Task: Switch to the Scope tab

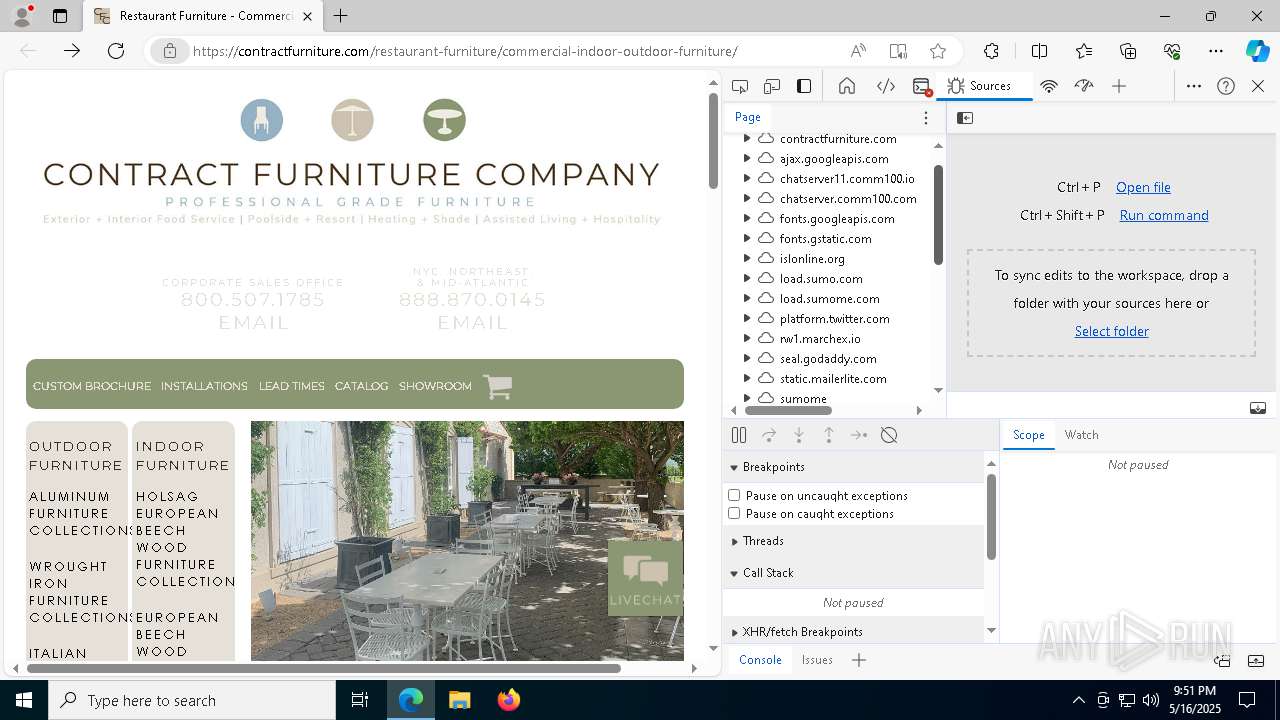Action: (1028, 435)
